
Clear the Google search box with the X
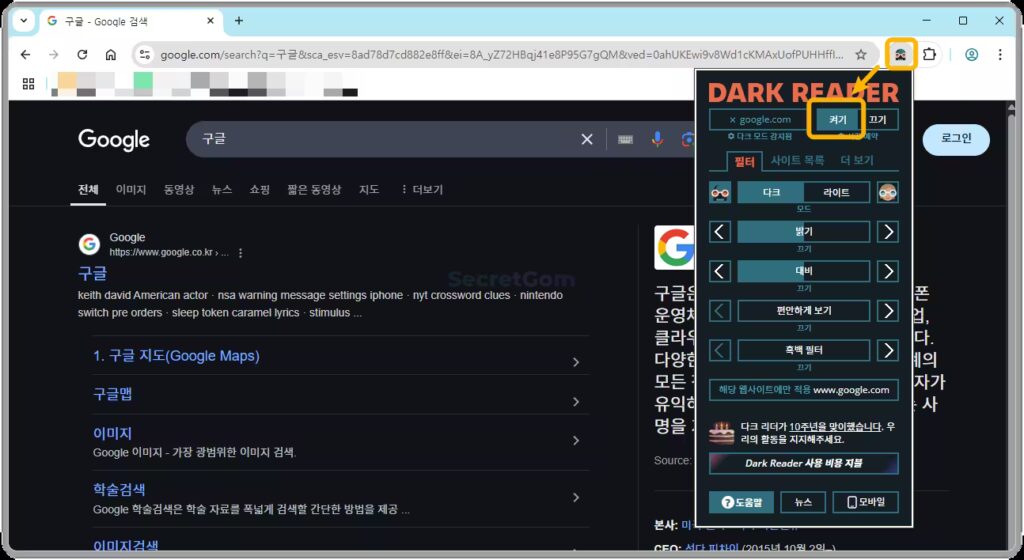coord(587,139)
